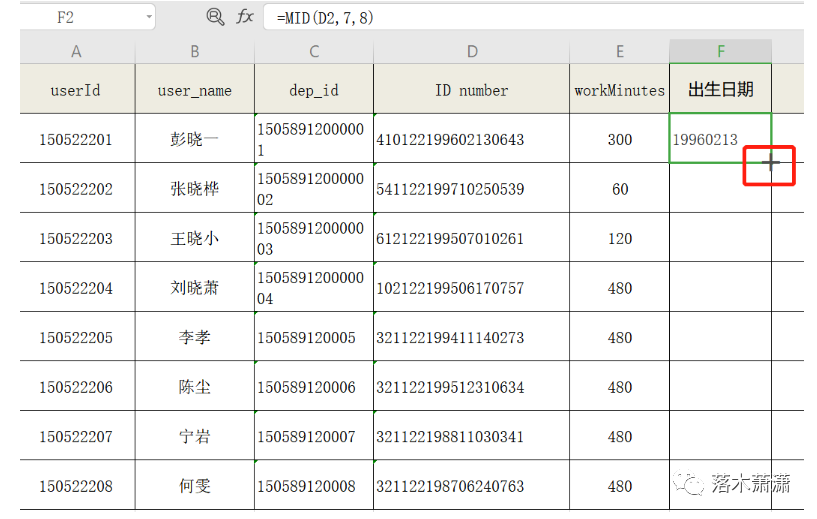The width and height of the screenshot is (817, 519).
Task: Click the name cell 李孝
Action: [195, 337]
